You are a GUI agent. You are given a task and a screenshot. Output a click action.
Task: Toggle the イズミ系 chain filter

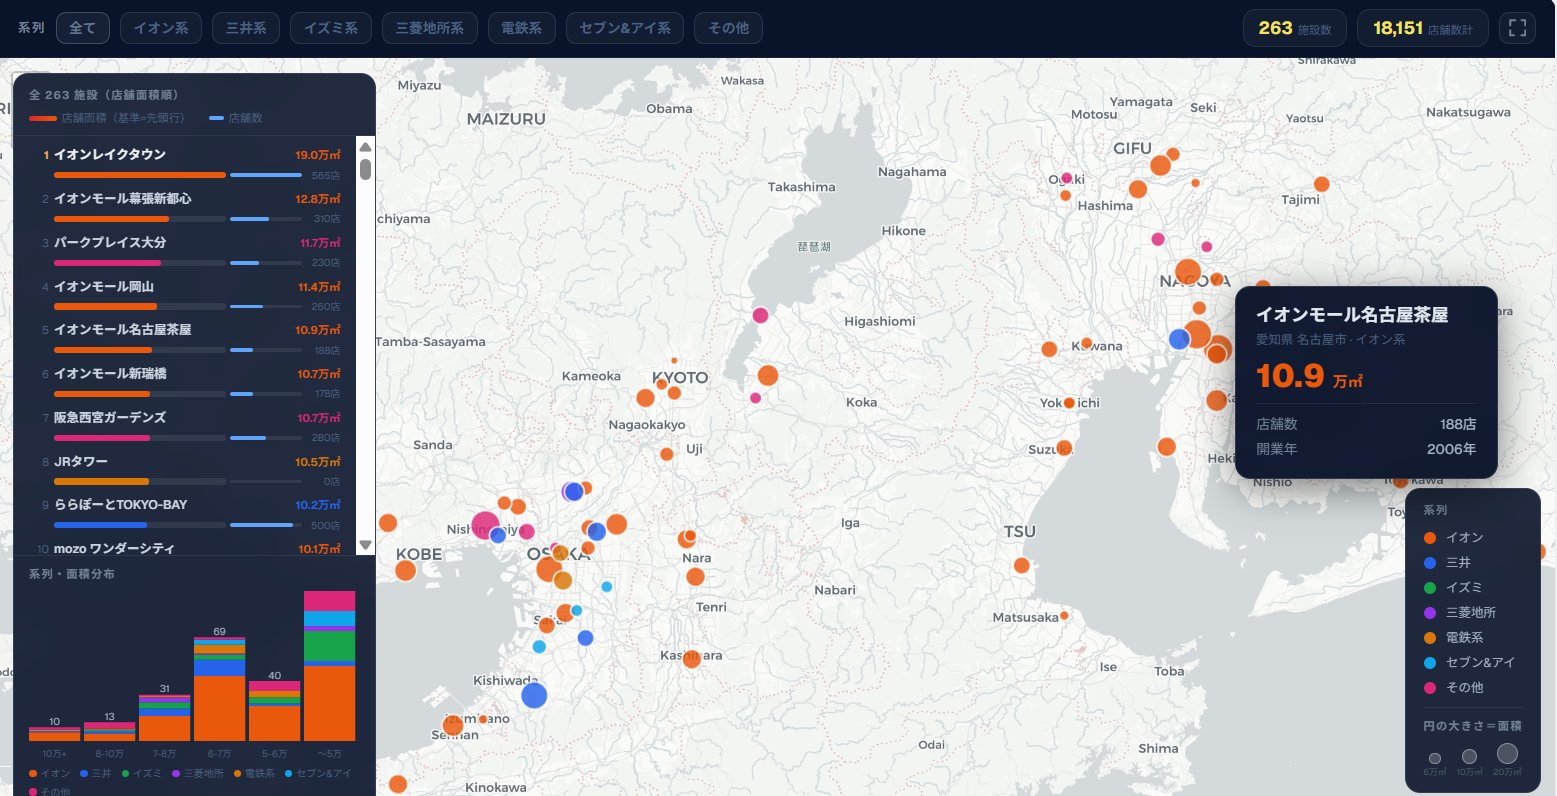(x=331, y=28)
